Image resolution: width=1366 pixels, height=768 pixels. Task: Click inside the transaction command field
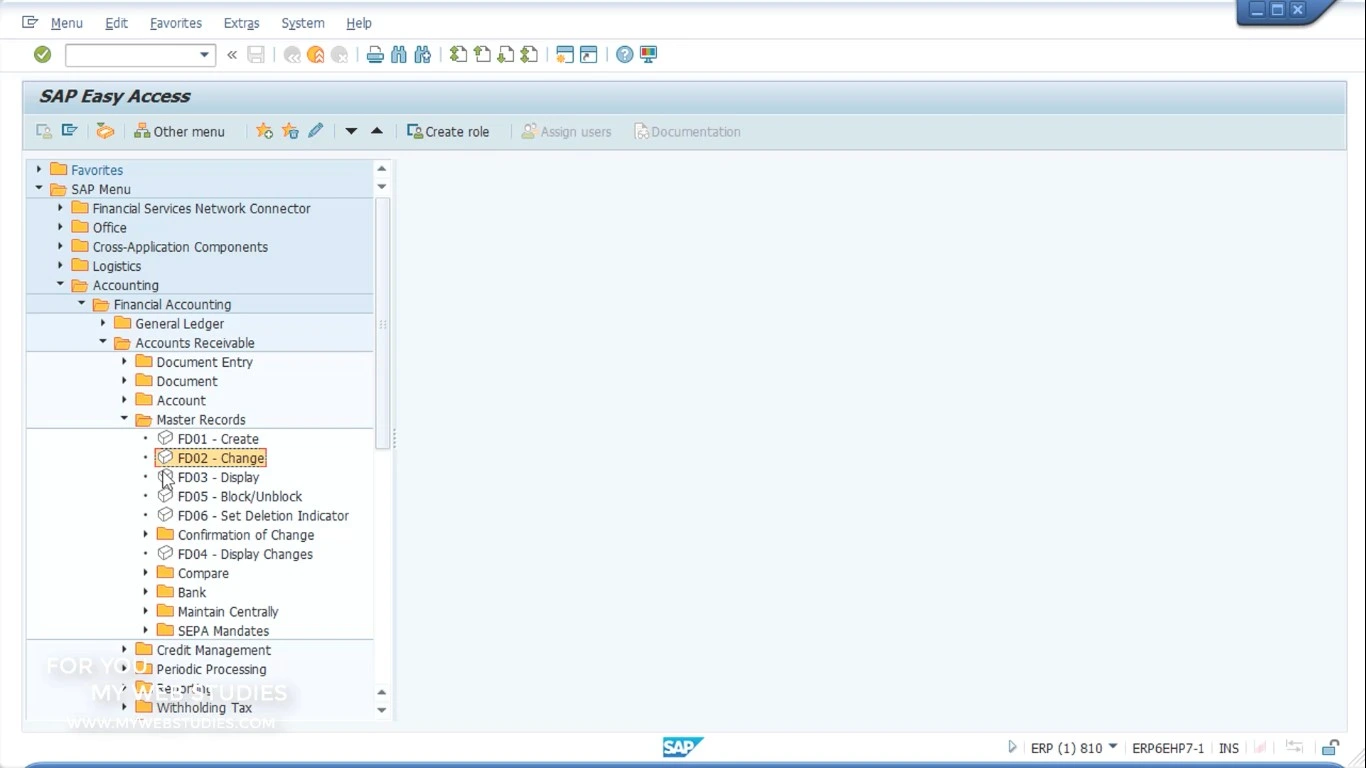[131, 54]
